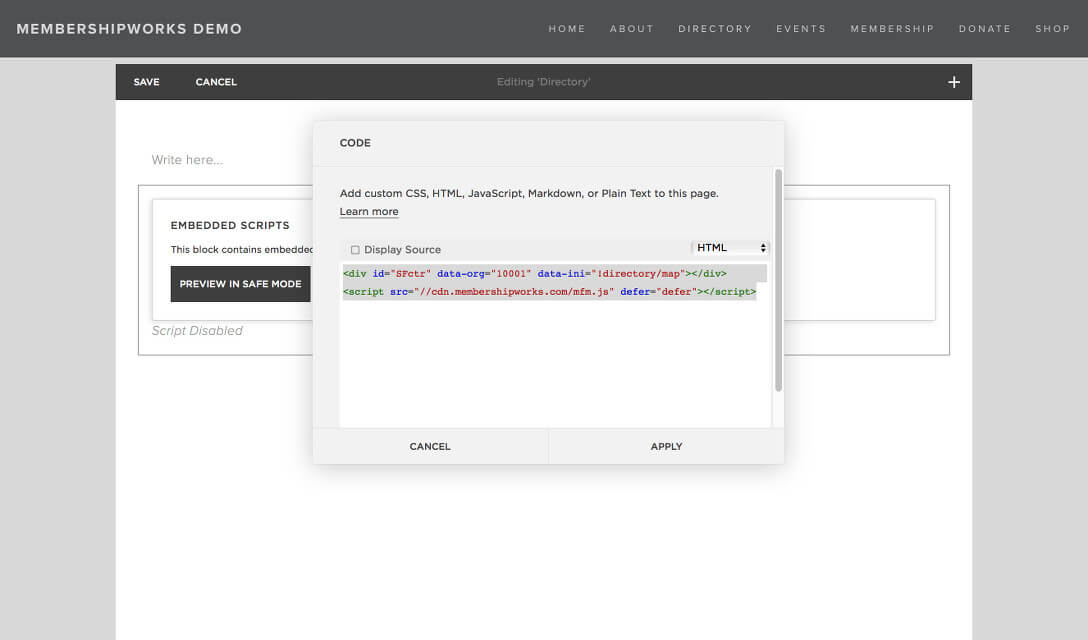
Task: Apply the custom code changes
Action: coord(666,446)
